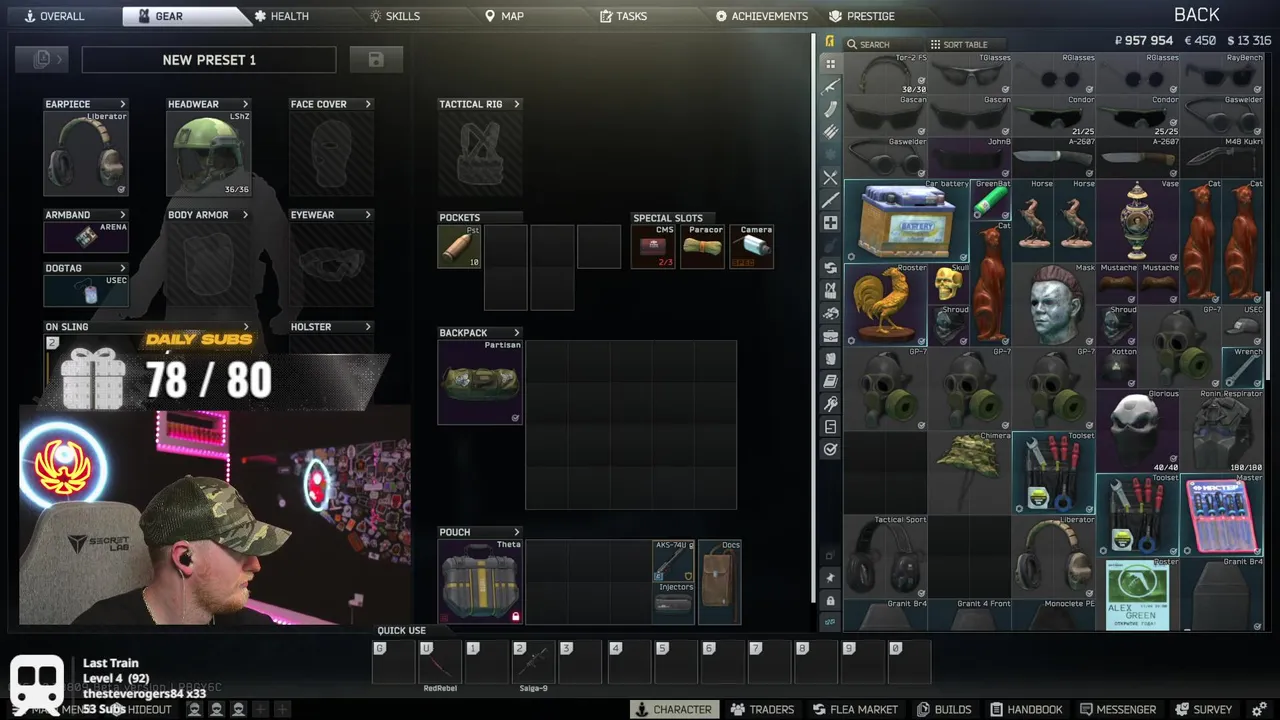Open the Achievements tab
This screenshot has height=720, width=1280.
(x=762, y=16)
